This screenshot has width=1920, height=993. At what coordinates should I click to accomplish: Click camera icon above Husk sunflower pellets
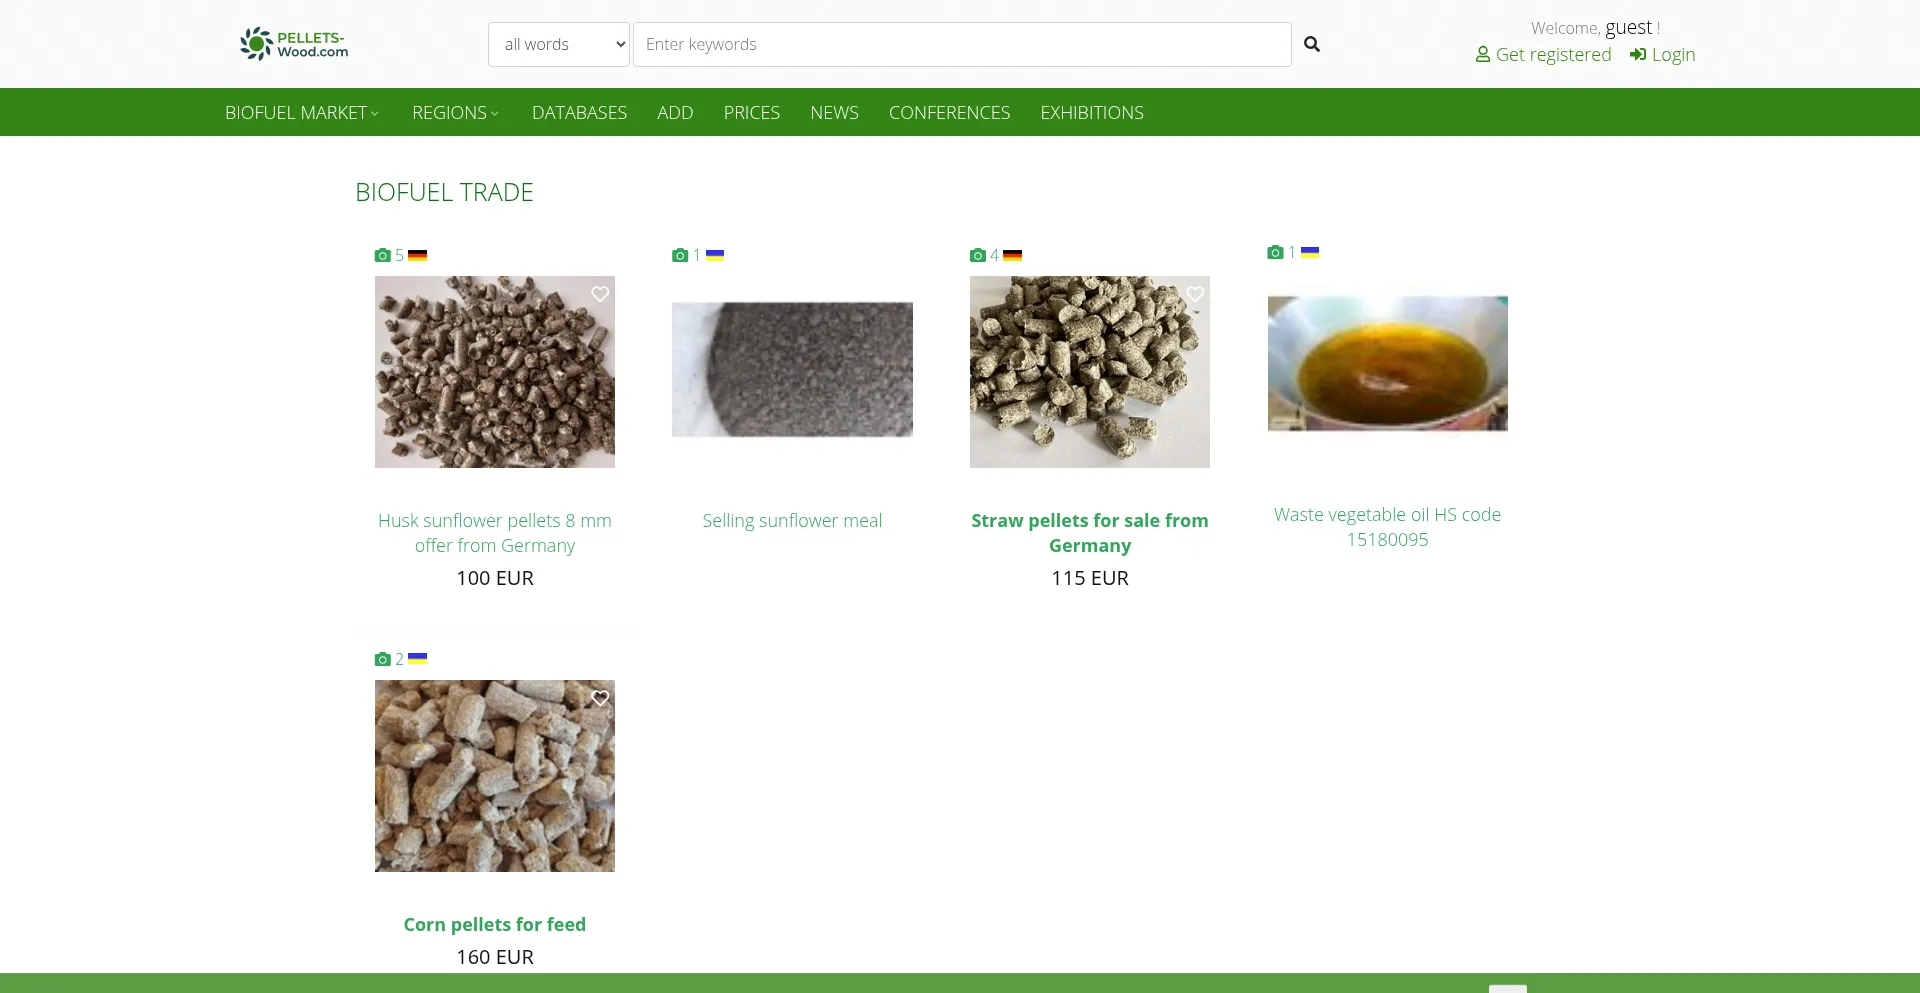coord(382,256)
